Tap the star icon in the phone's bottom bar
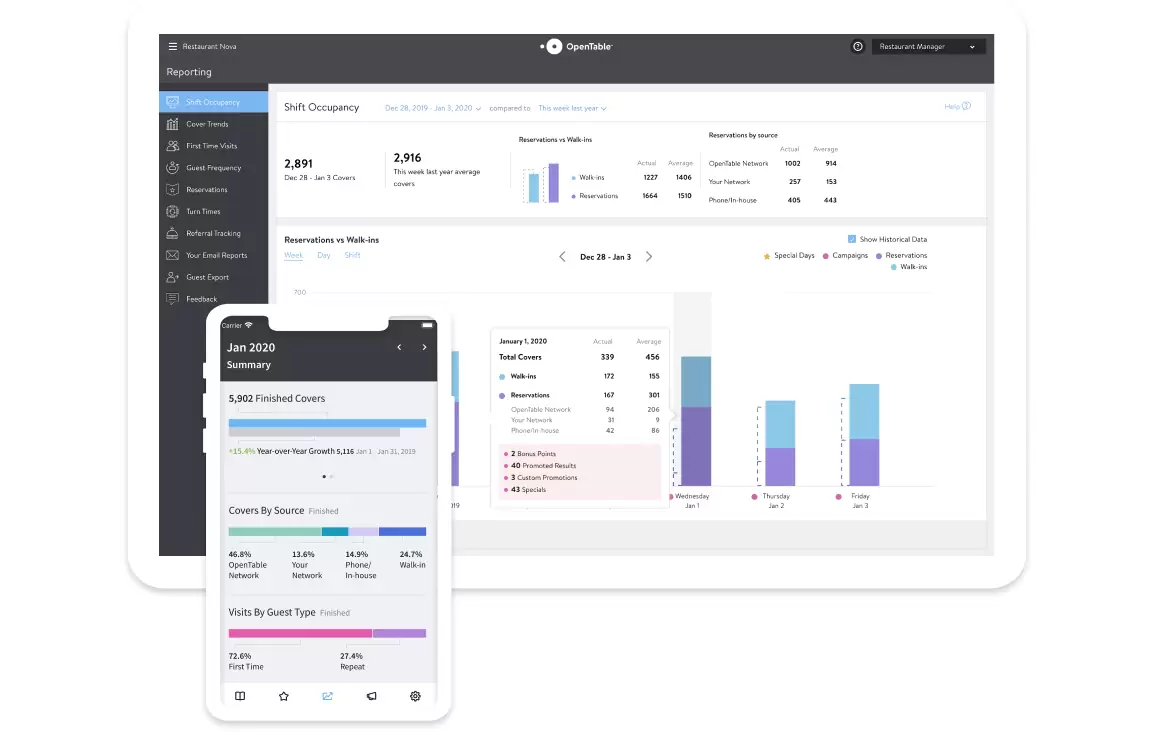1154x732 pixels. (283, 696)
